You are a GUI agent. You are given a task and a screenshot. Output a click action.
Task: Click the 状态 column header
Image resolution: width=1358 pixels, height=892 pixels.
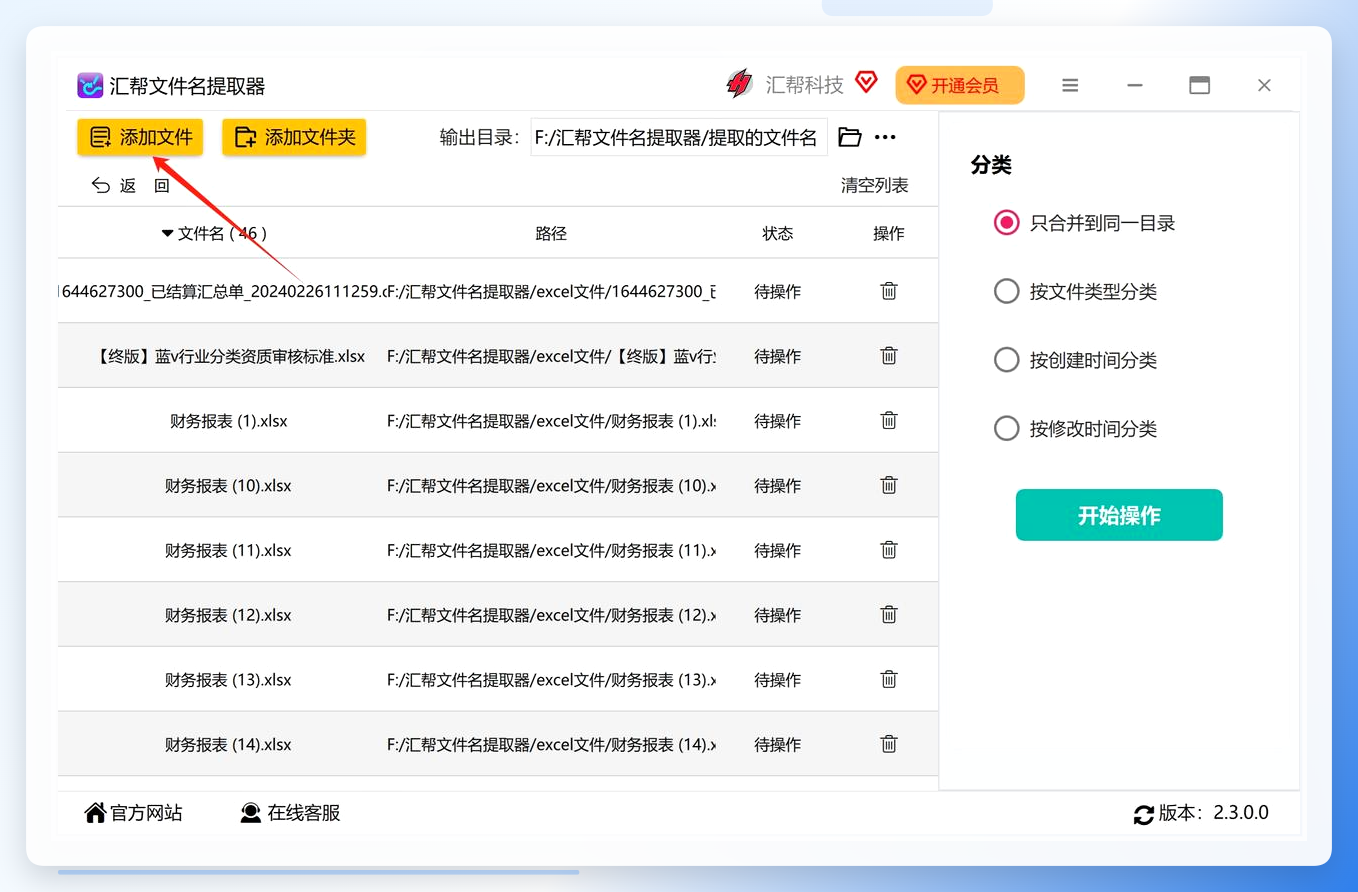point(777,233)
